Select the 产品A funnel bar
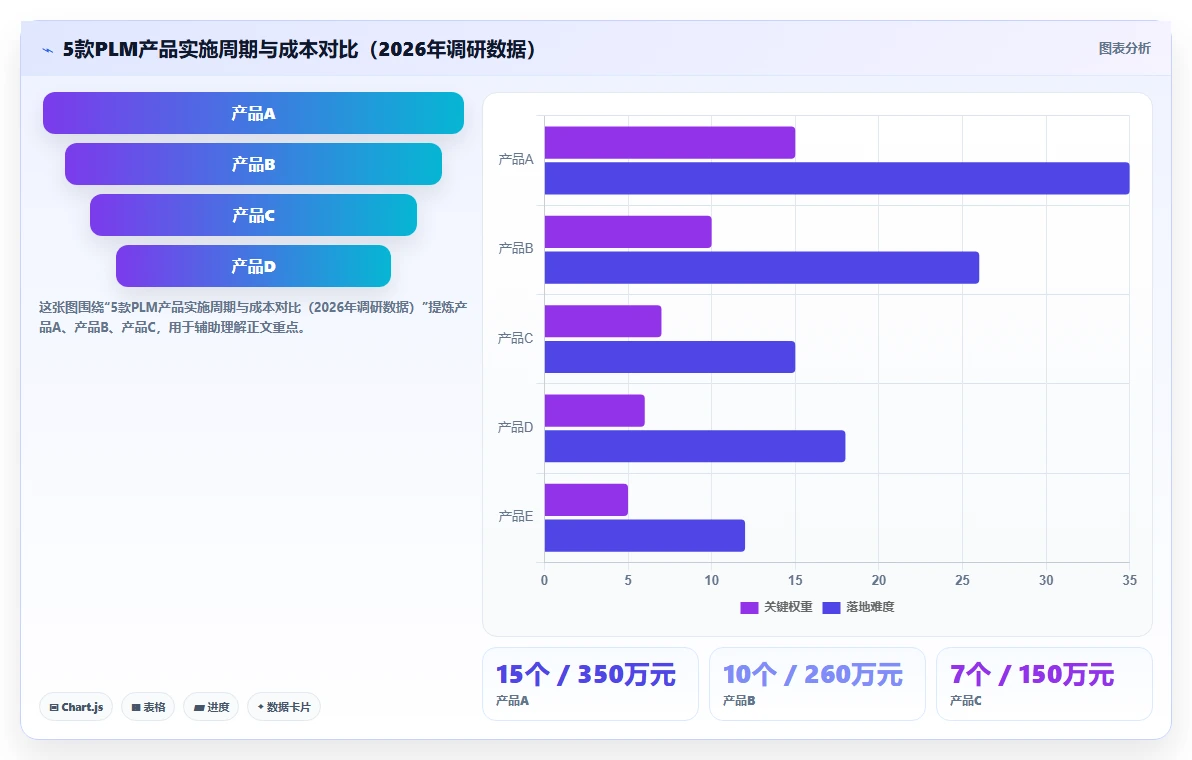 (x=253, y=113)
